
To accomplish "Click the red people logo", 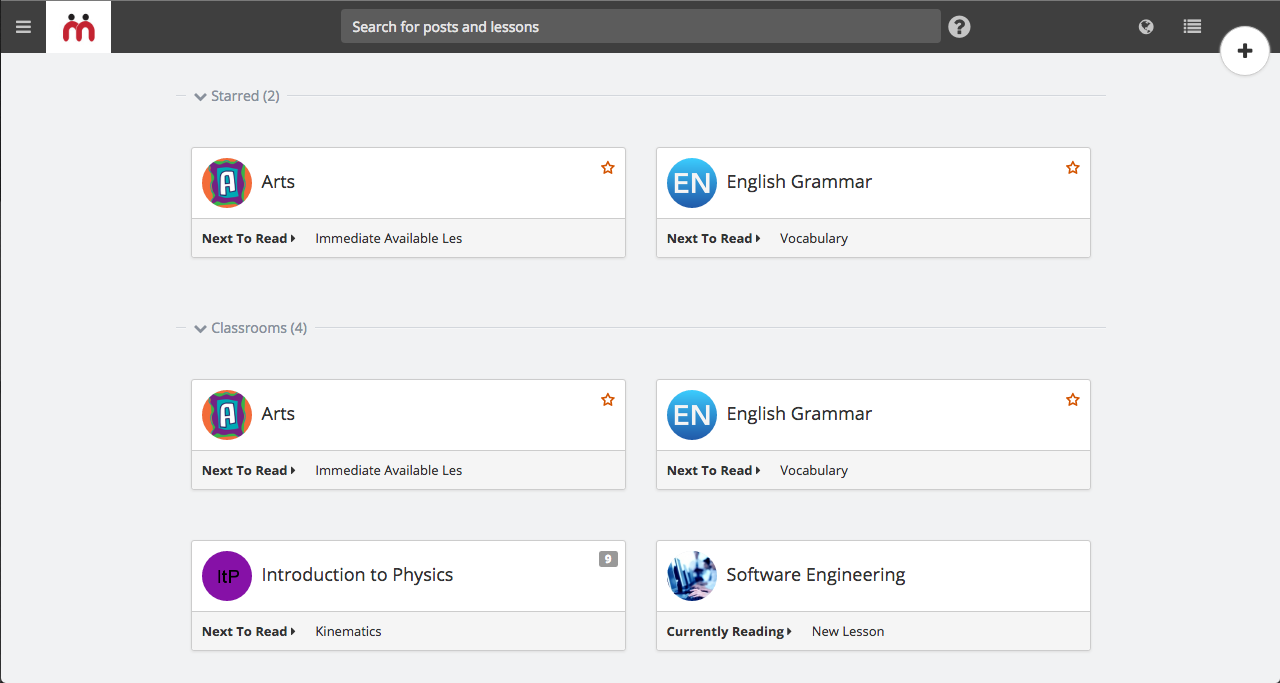I will click(x=78, y=27).
